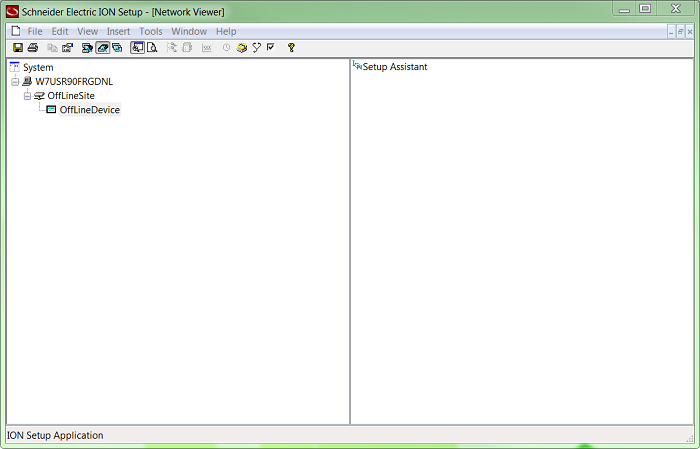The width and height of the screenshot is (700, 449).
Task: Maximize the ION Setup main window
Action: click(x=645, y=9)
